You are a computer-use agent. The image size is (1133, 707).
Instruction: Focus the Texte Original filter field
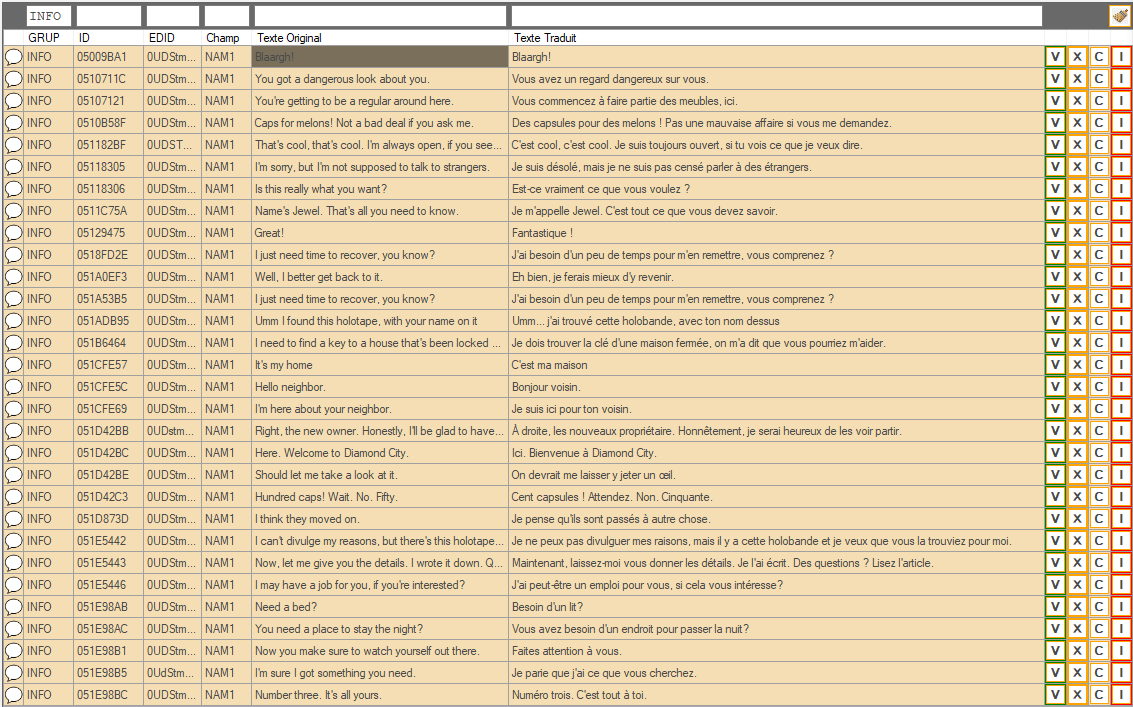pyautogui.click(x=380, y=16)
